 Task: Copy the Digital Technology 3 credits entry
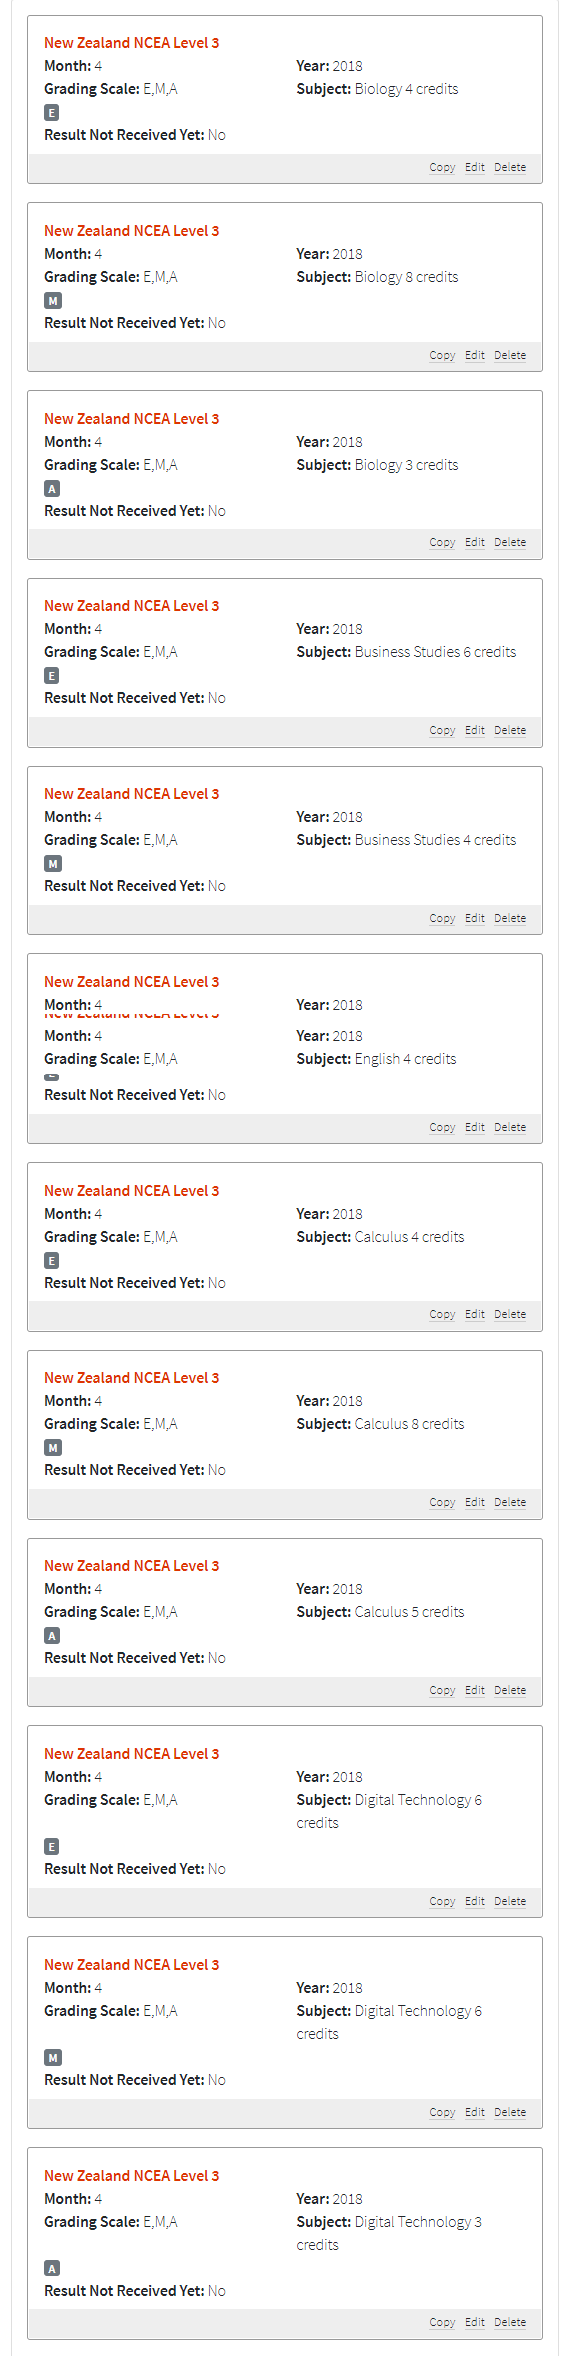(442, 2323)
